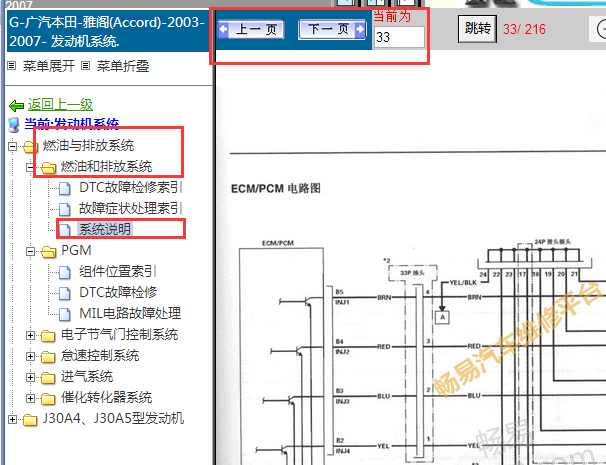Click 当前:发动机系统 link
Image resolution: width=606 pixels, height=465 pixels.
(x=71, y=124)
